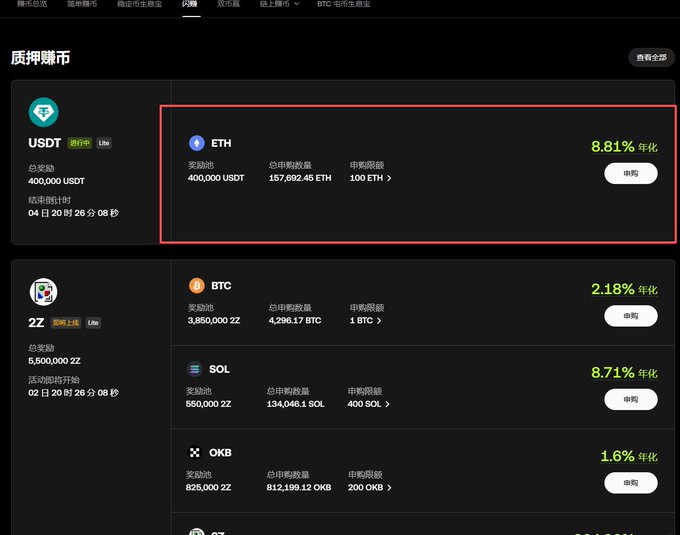
Task: Click the 550,000 2Z reward pool value
Action: point(208,404)
